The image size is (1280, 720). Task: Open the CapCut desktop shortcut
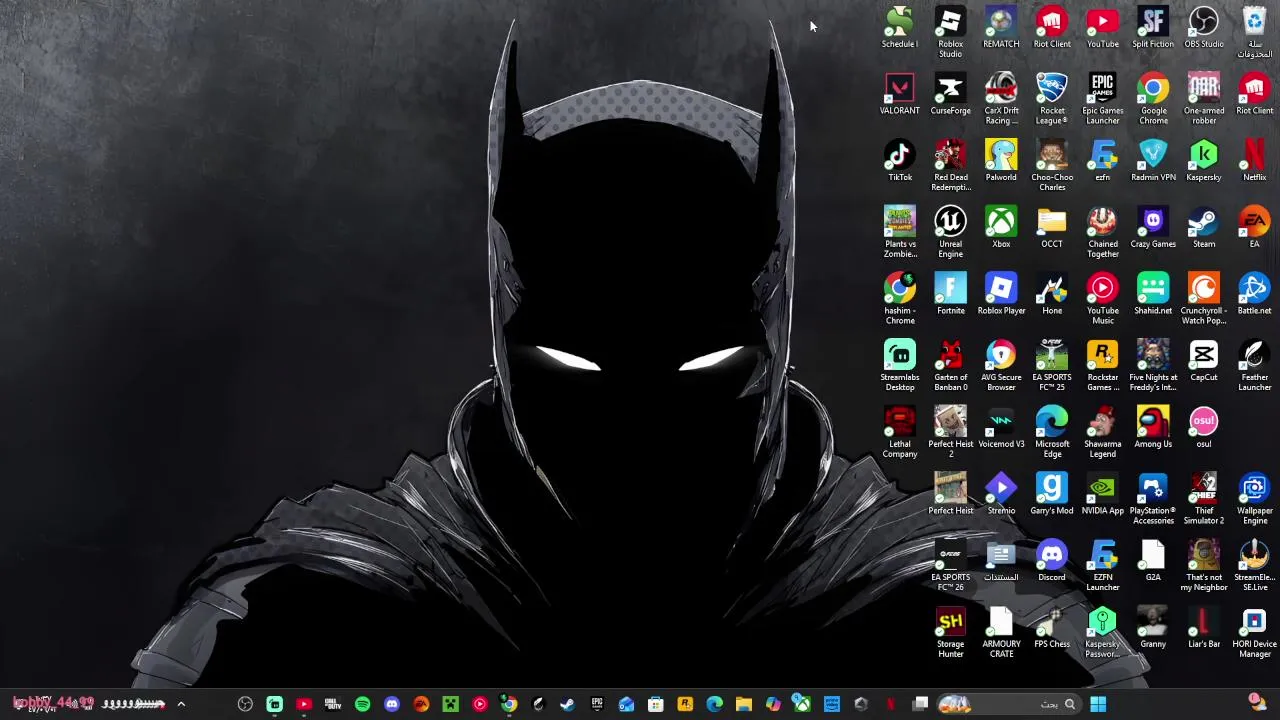[1204, 361]
